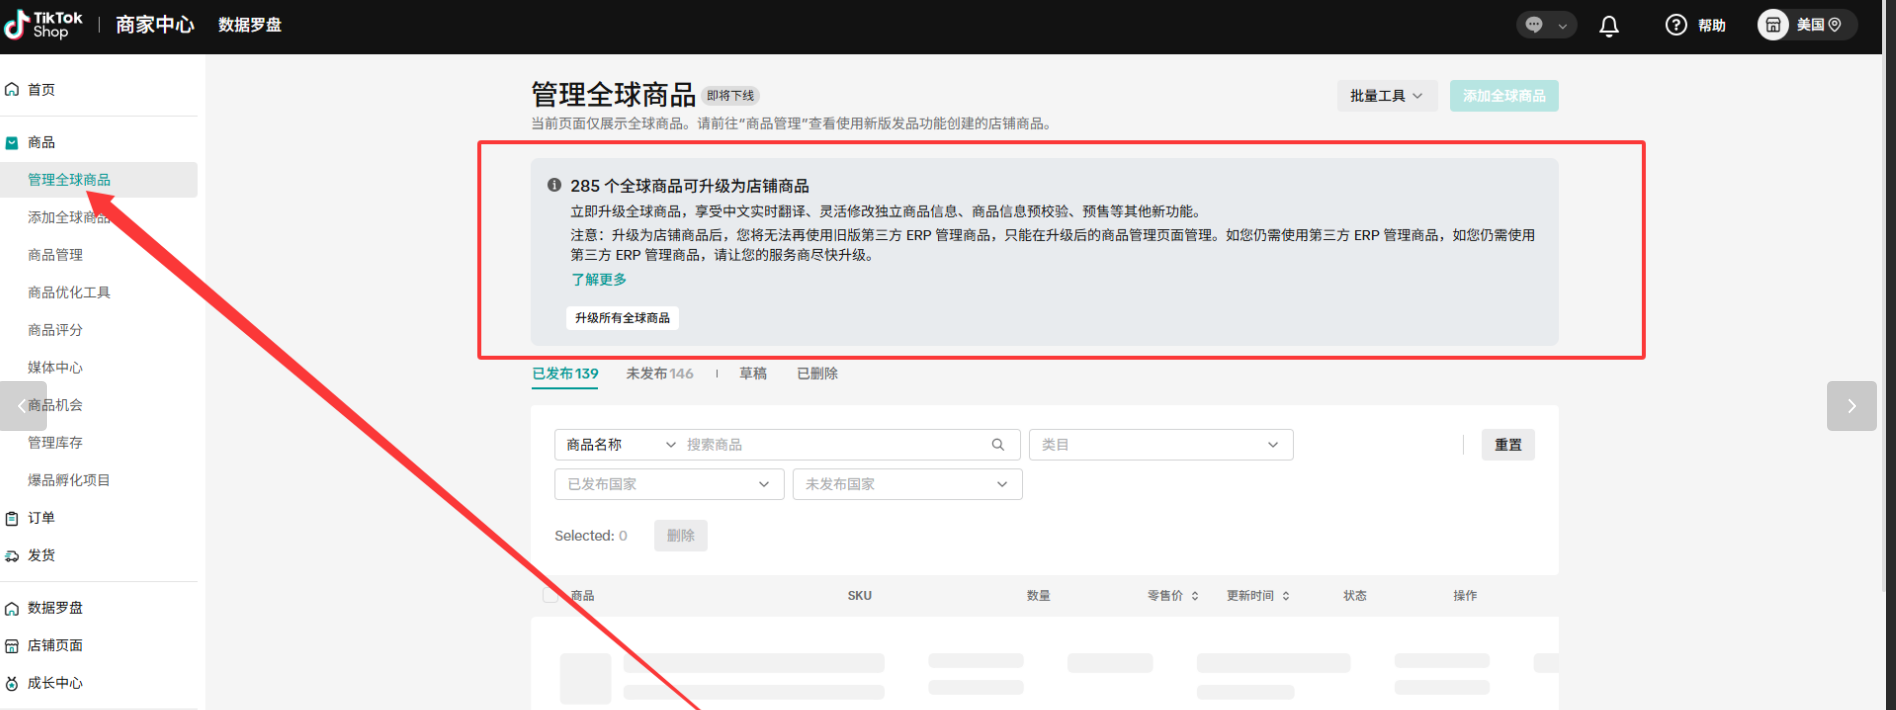Select 首页 in the sidebar
The image size is (1896, 710).
point(41,90)
